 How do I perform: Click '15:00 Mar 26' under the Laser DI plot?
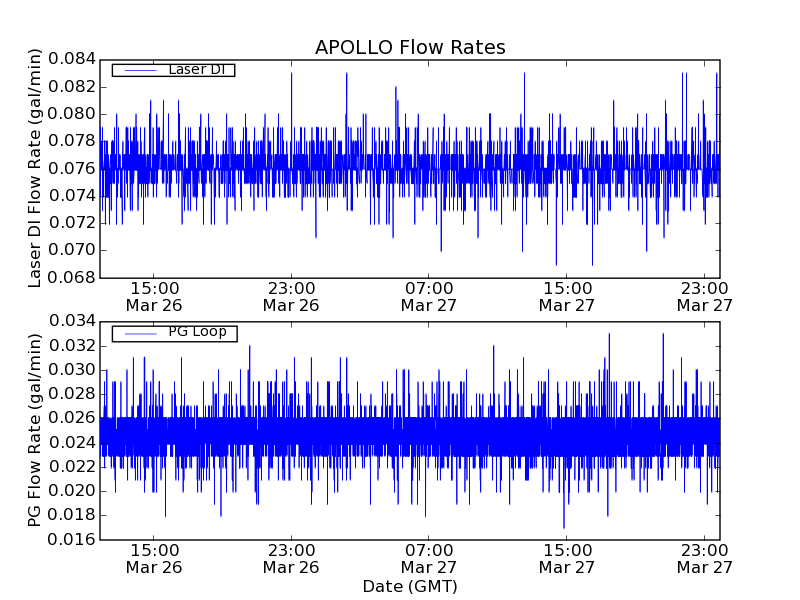coord(154,297)
